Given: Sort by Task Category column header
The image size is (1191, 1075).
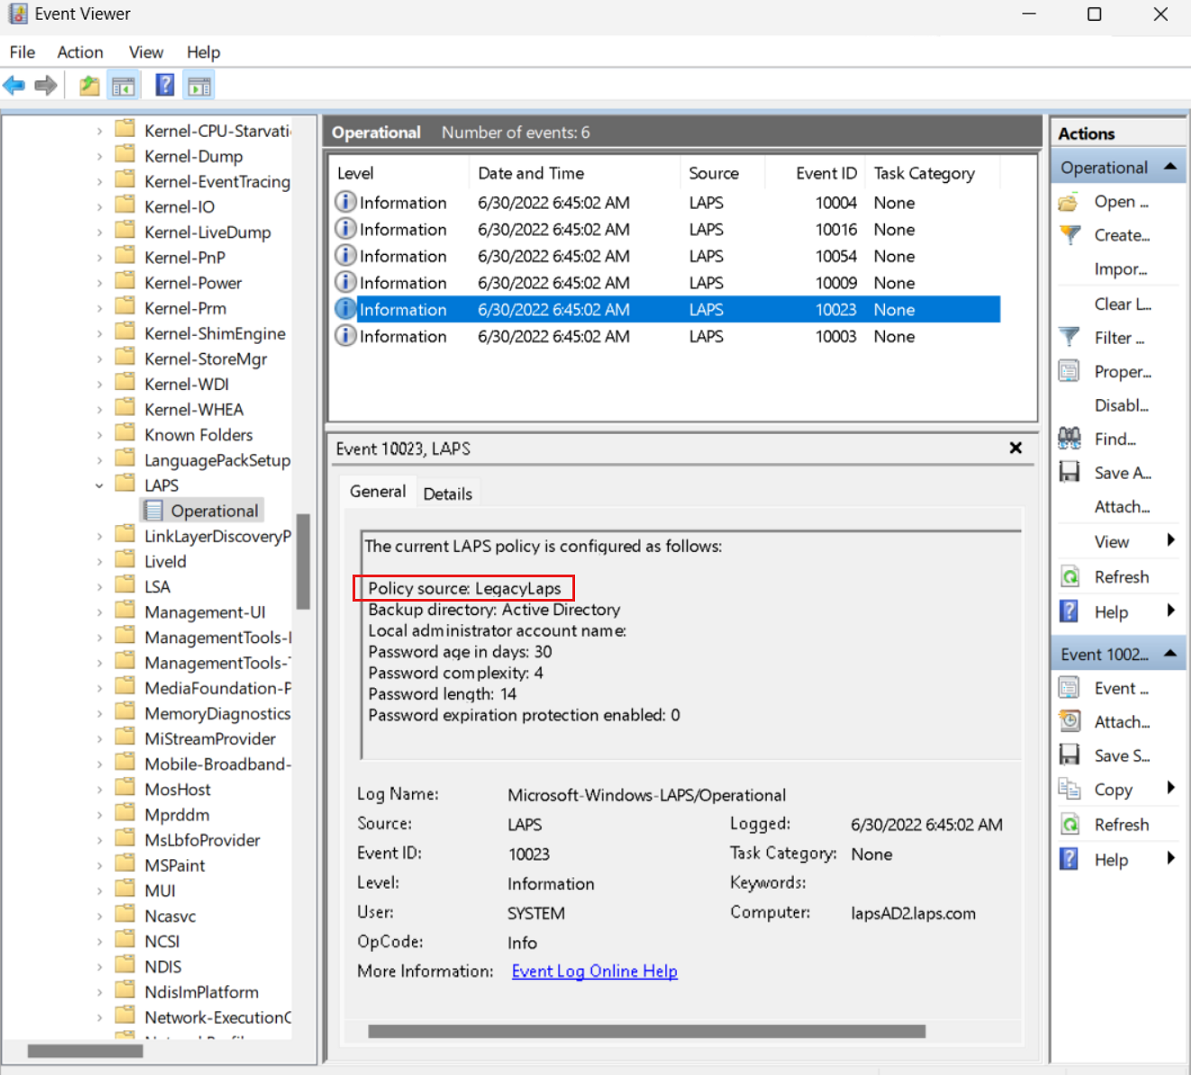Looking at the screenshot, I should coord(934,173).
